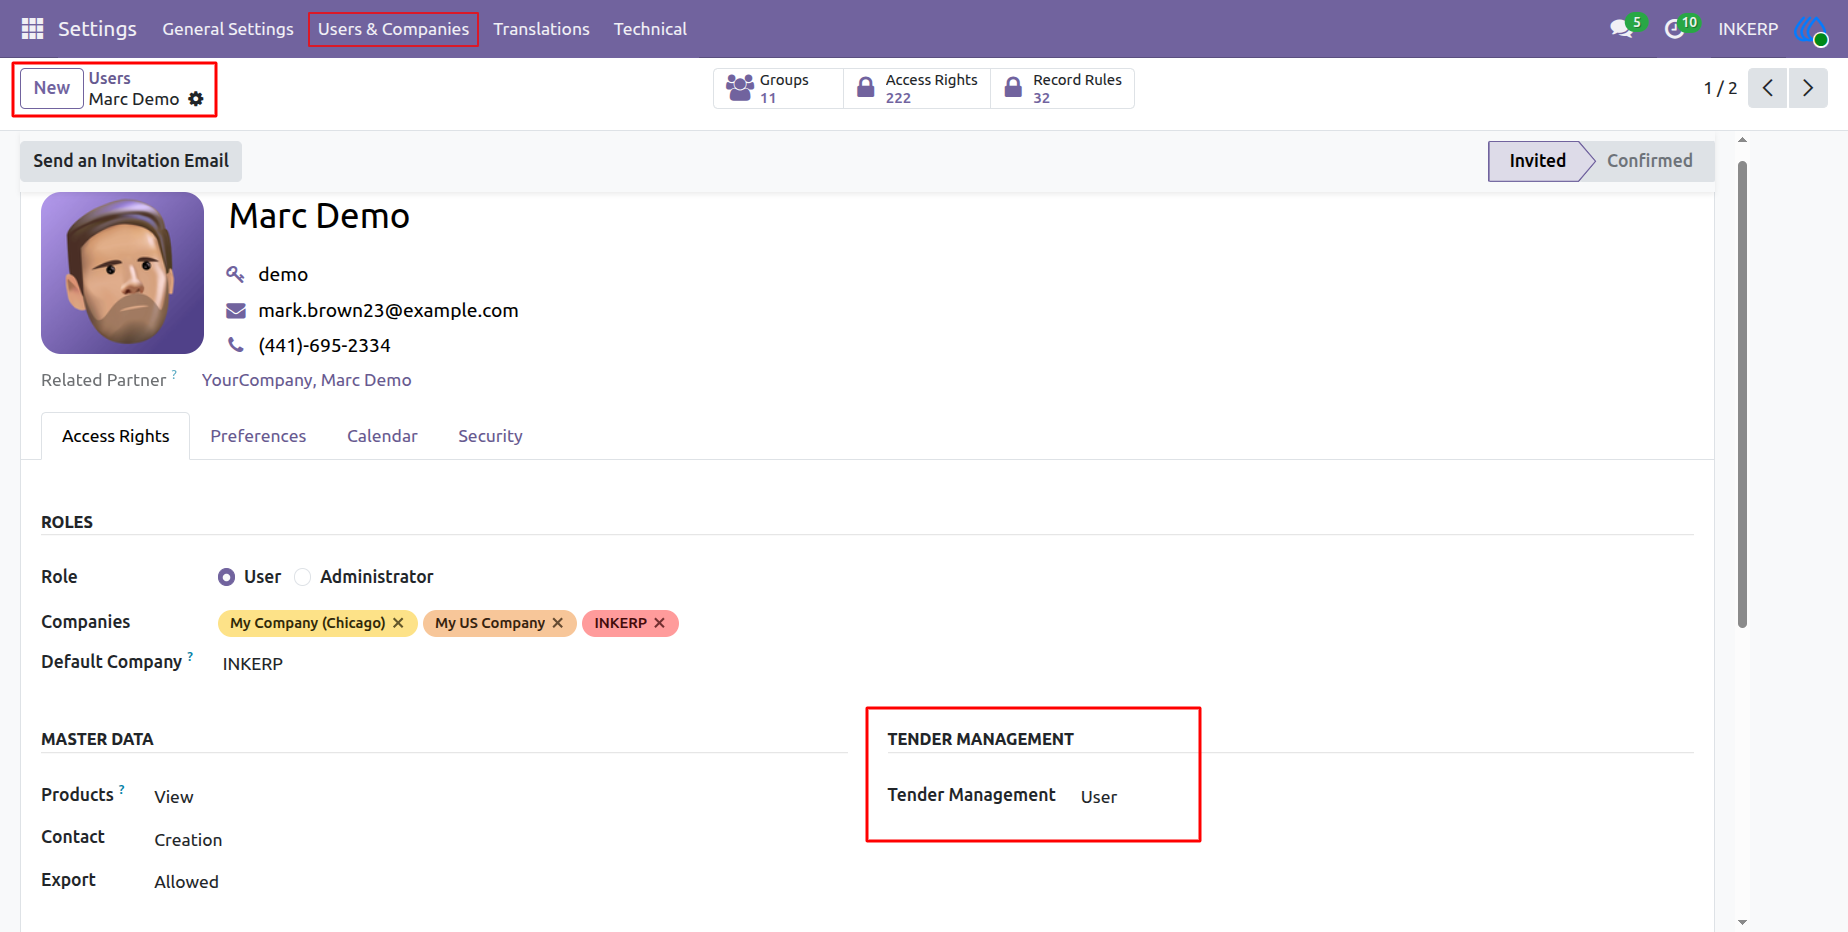1848x932 pixels.
Task: Open the conversations chat bubble icon
Action: pyautogui.click(x=1622, y=29)
